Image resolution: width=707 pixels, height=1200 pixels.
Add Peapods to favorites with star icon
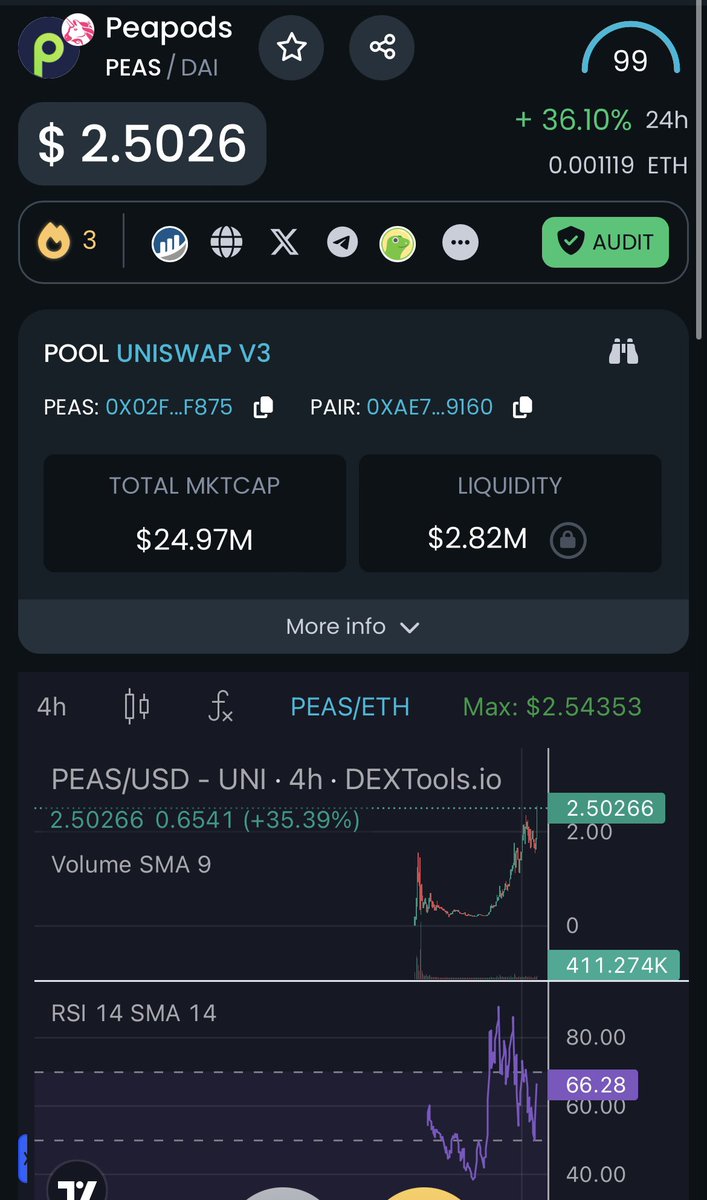click(x=291, y=47)
